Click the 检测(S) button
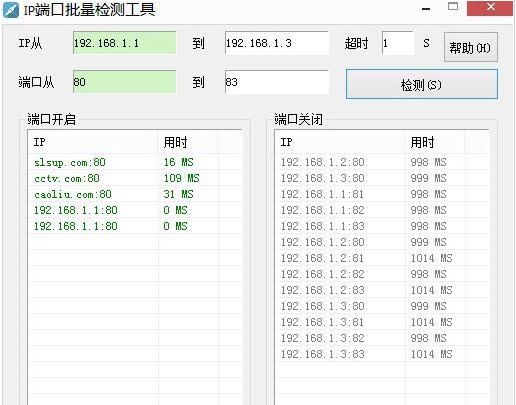The width and height of the screenshot is (516, 405). [422, 84]
